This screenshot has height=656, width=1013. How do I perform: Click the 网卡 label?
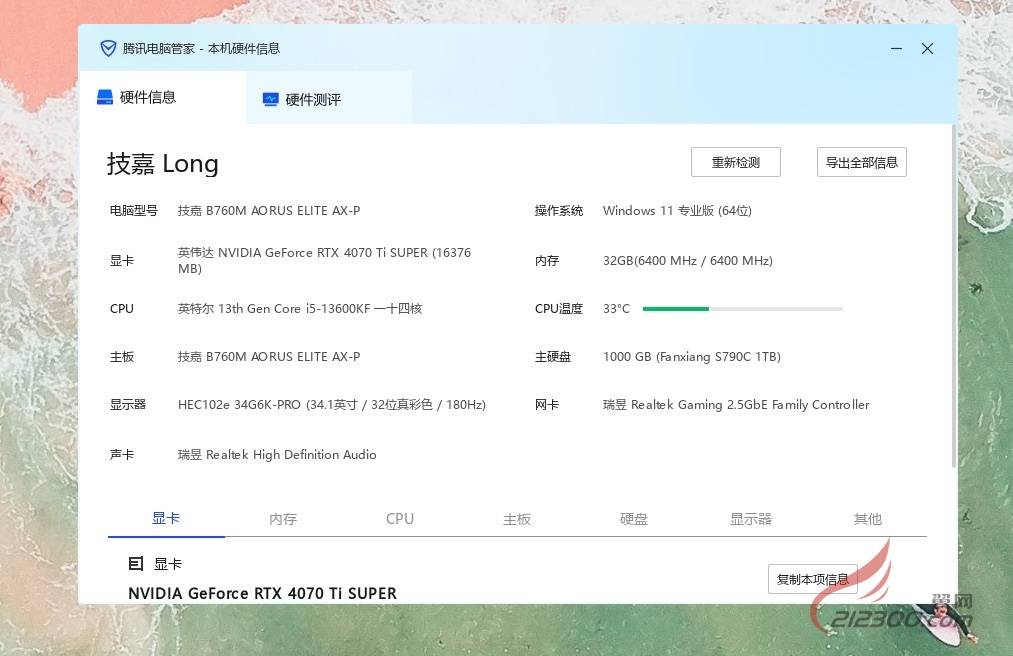[x=547, y=405]
